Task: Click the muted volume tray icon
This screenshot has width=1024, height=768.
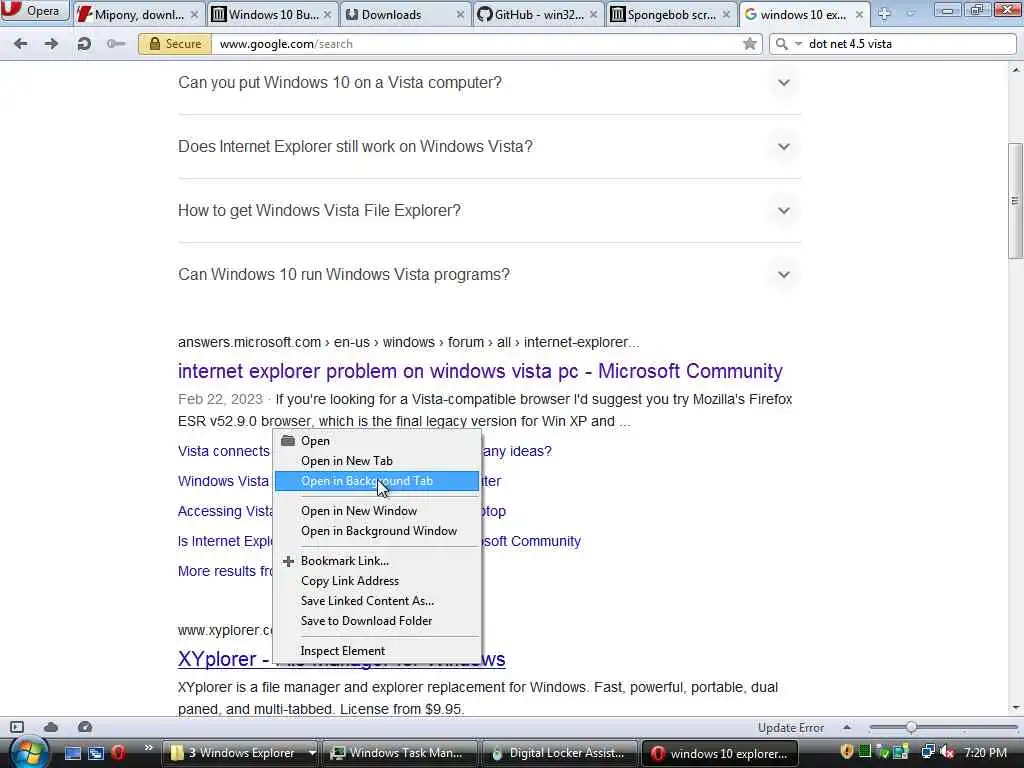Action: [947, 753]
